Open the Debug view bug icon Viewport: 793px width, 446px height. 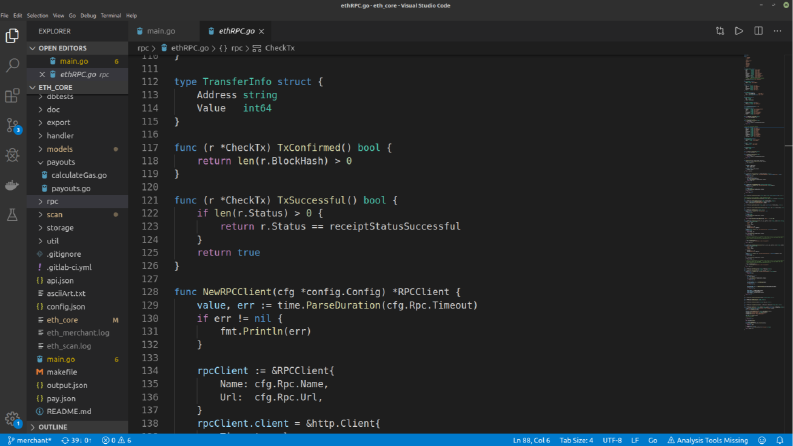point(12,155)
